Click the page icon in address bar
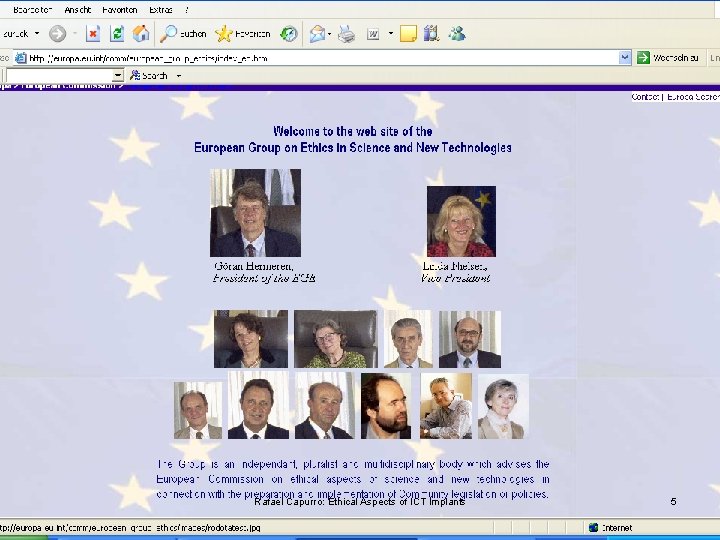The width and height of the screenshot is (720, 540). [x=21, y=58]
